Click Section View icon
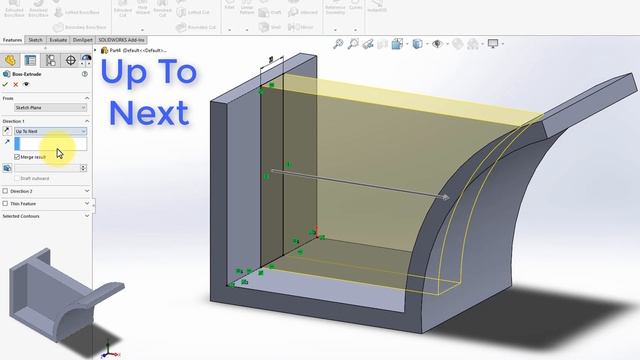Image resolution: width=640 pixels, height=360 pixels. pos(382,44)
